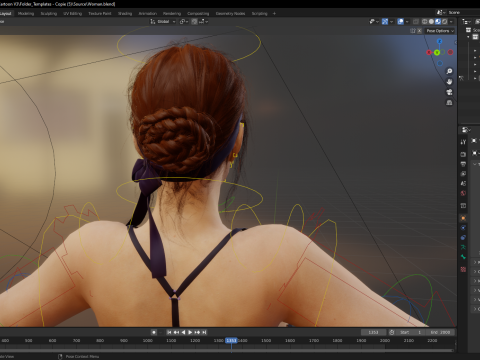This screenshot has height=360, width=480.
Task: Open Object properties tab
Action: (463, 218)
